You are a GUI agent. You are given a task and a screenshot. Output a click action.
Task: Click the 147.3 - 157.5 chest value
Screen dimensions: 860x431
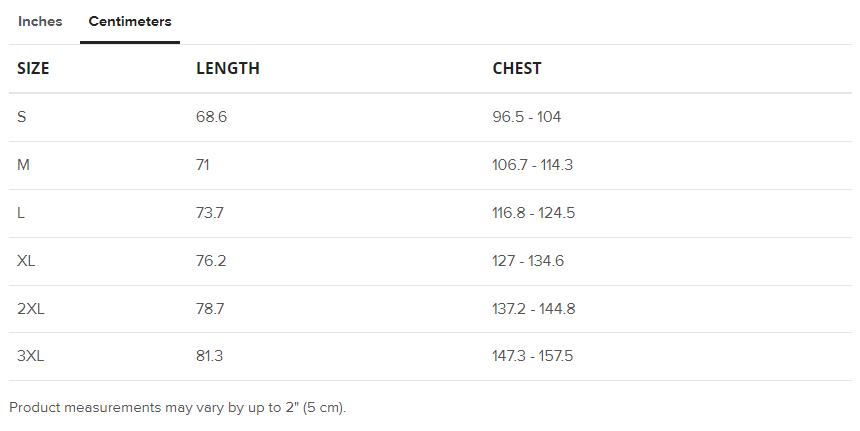533,356
